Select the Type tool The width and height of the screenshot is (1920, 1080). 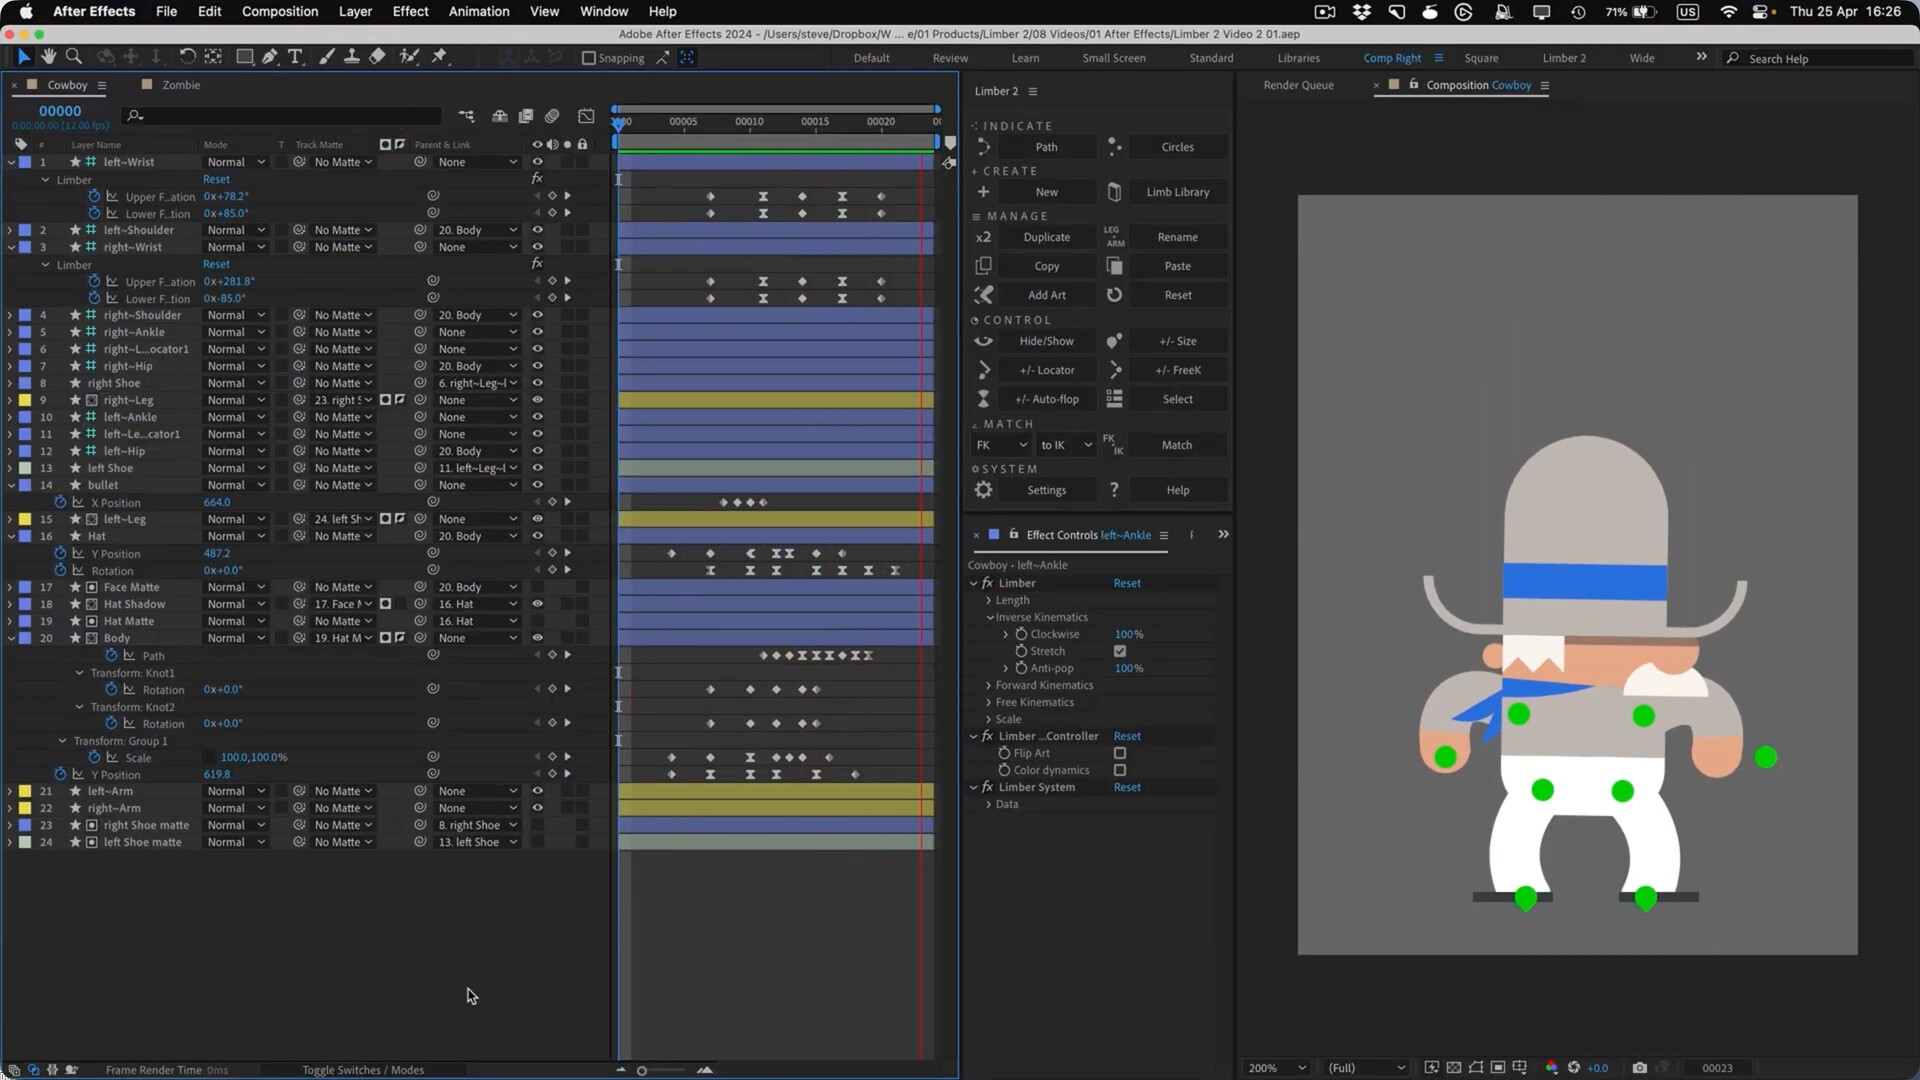[x=295, y=57]
